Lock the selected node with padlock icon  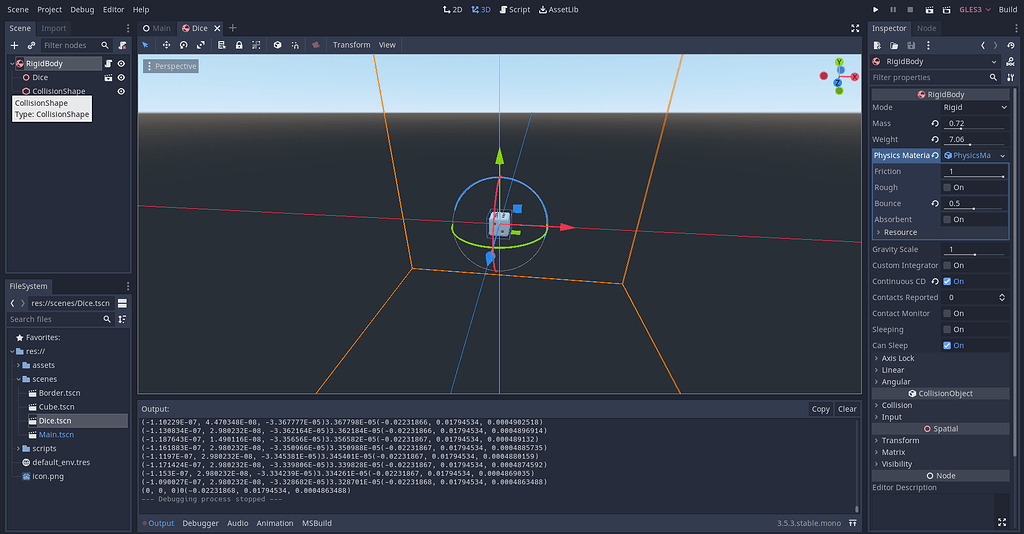pyautogui.click(x=239, y=45)
